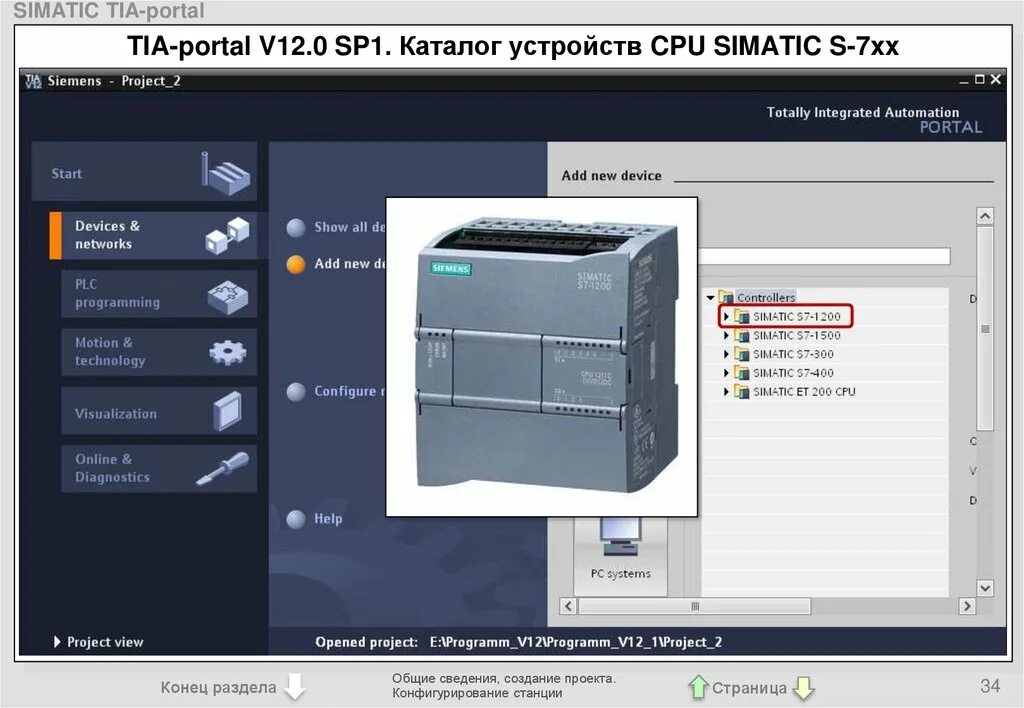This screenshot has height=708, width=1024.
Task: Click the SIMATIC S7-300 folder icon
Action: click(x=741, y=354)
